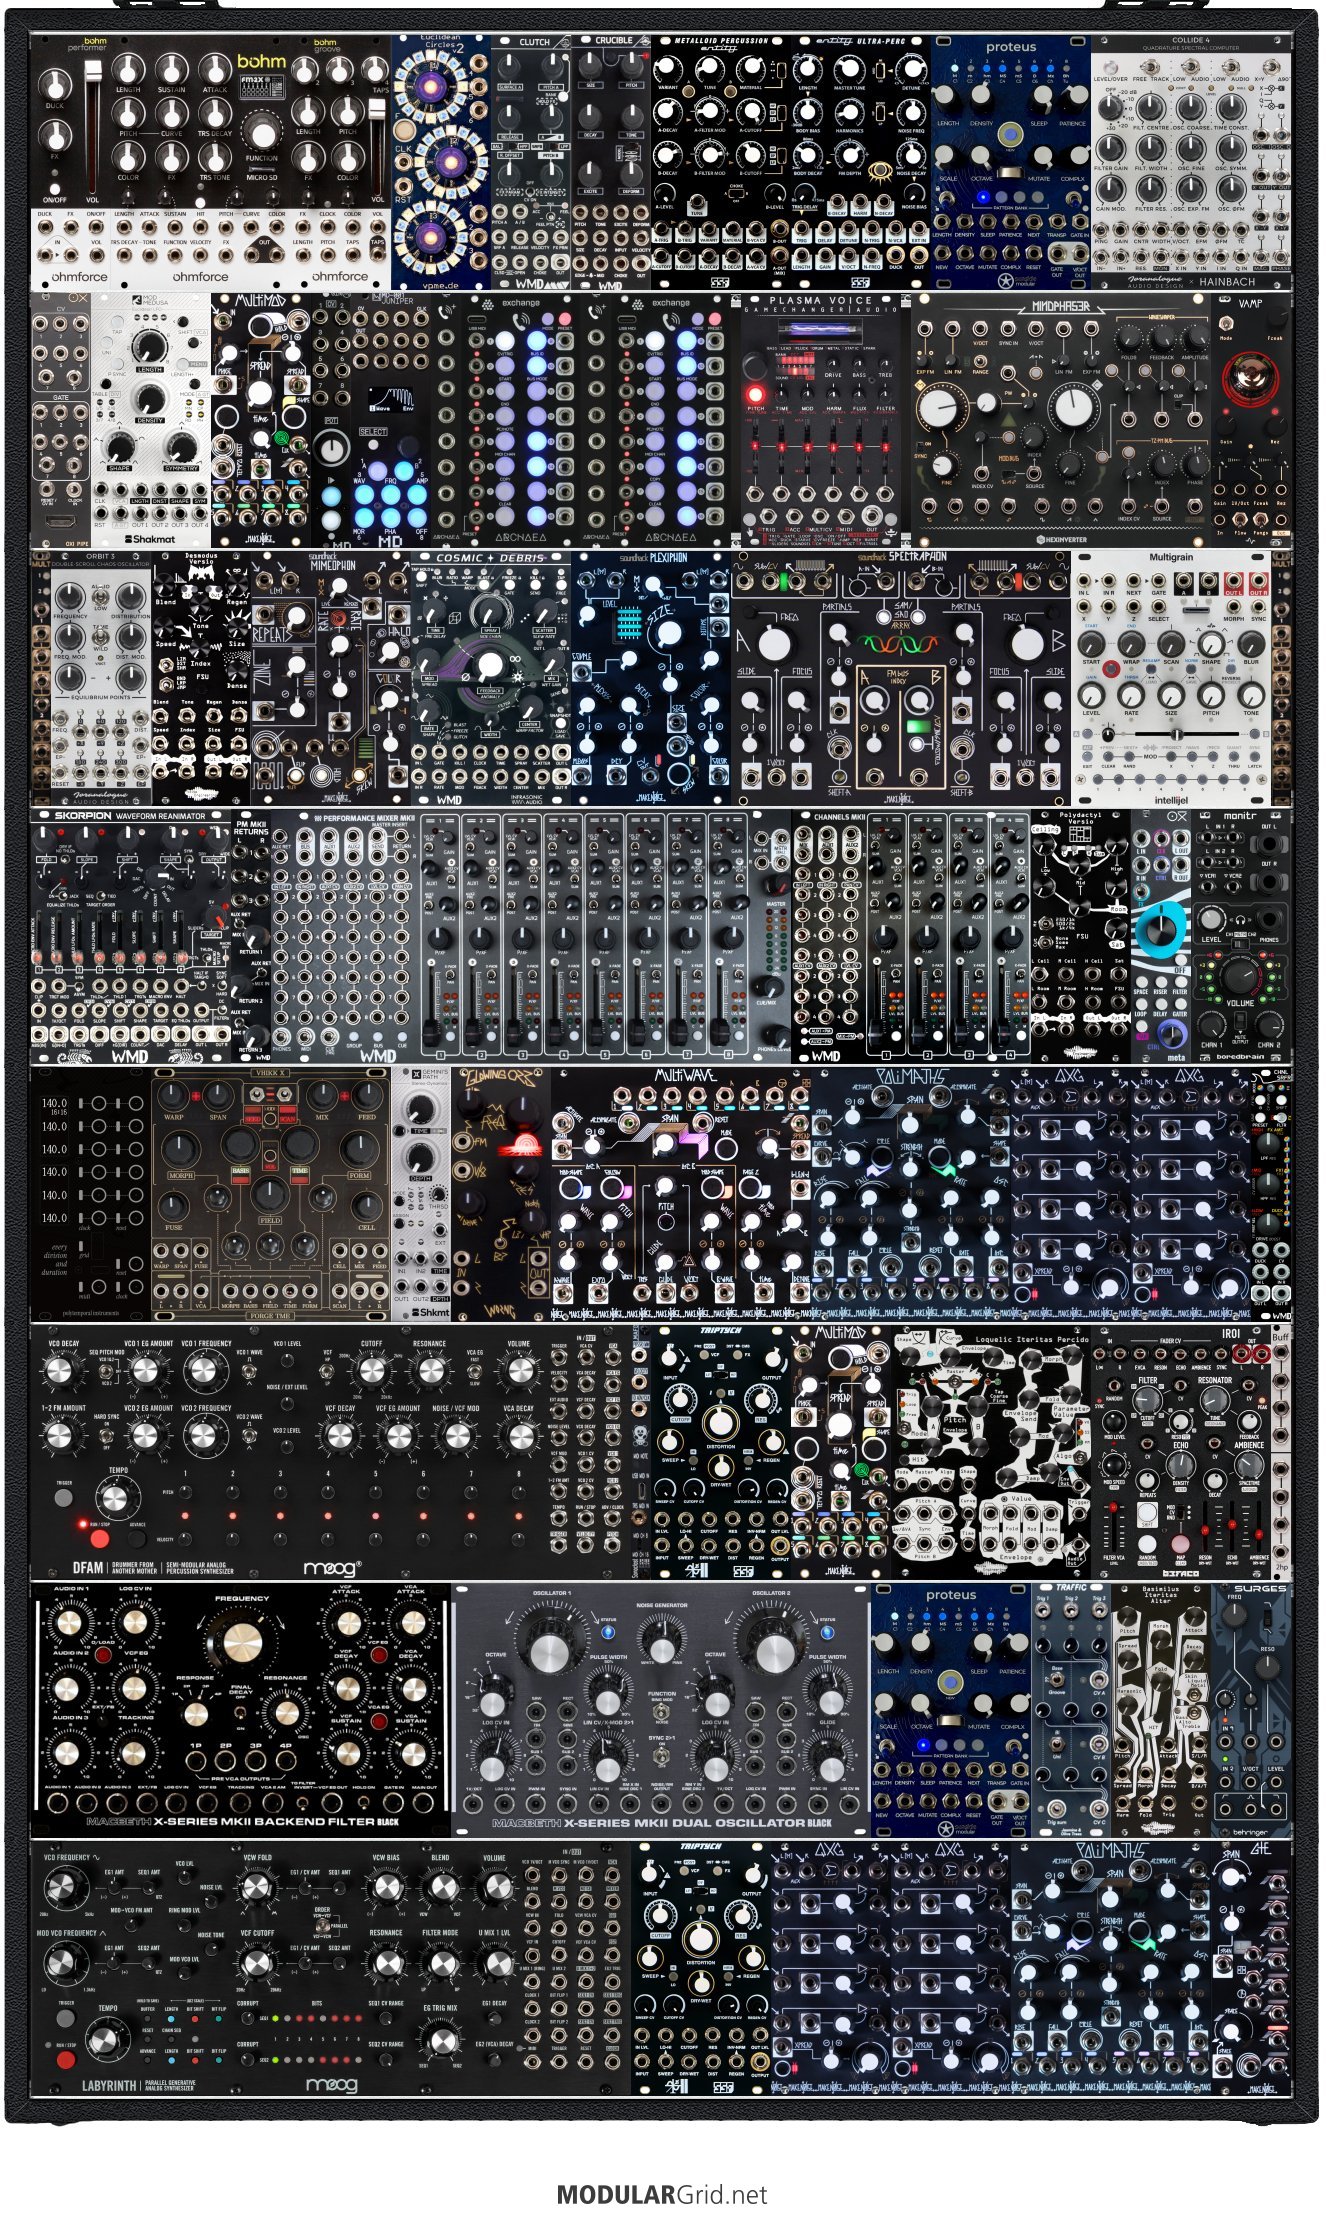The height and width of the screenshot is (2216, 1326).
Task: Toggle the DFAM HARD SYNC switch
Action: (x=106, y=1434)
